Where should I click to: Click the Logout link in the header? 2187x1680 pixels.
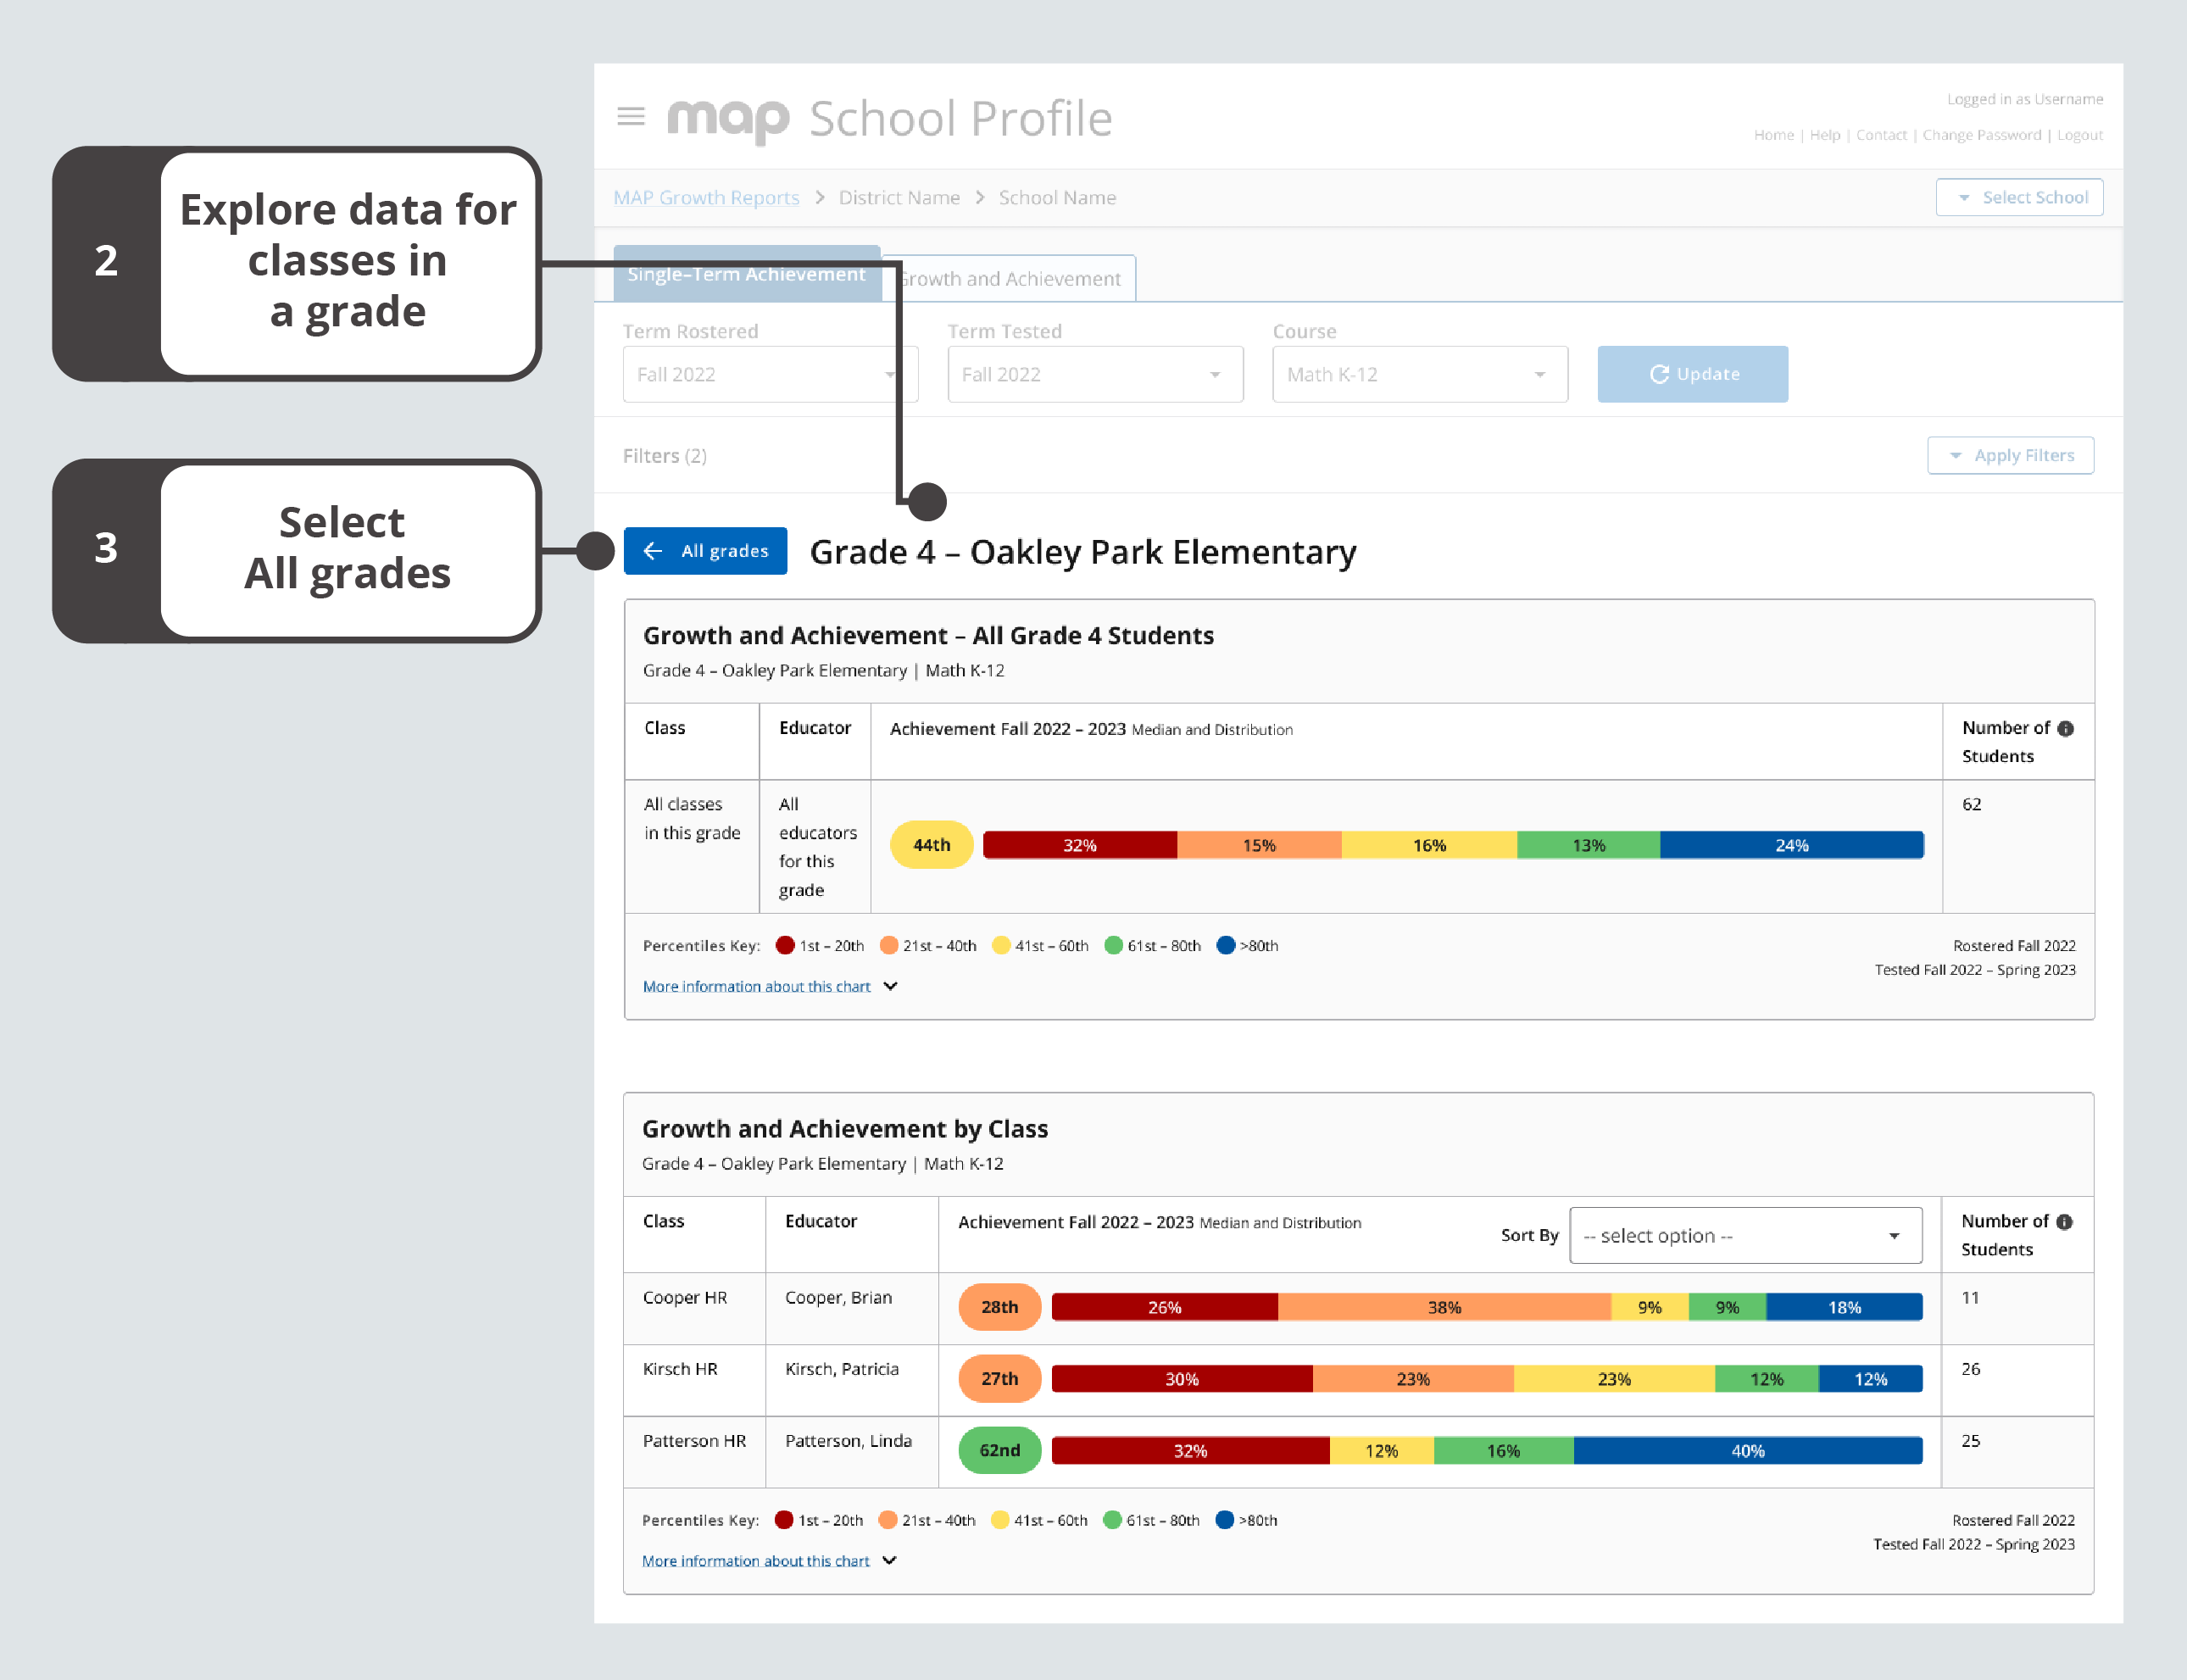point(2079,134)
